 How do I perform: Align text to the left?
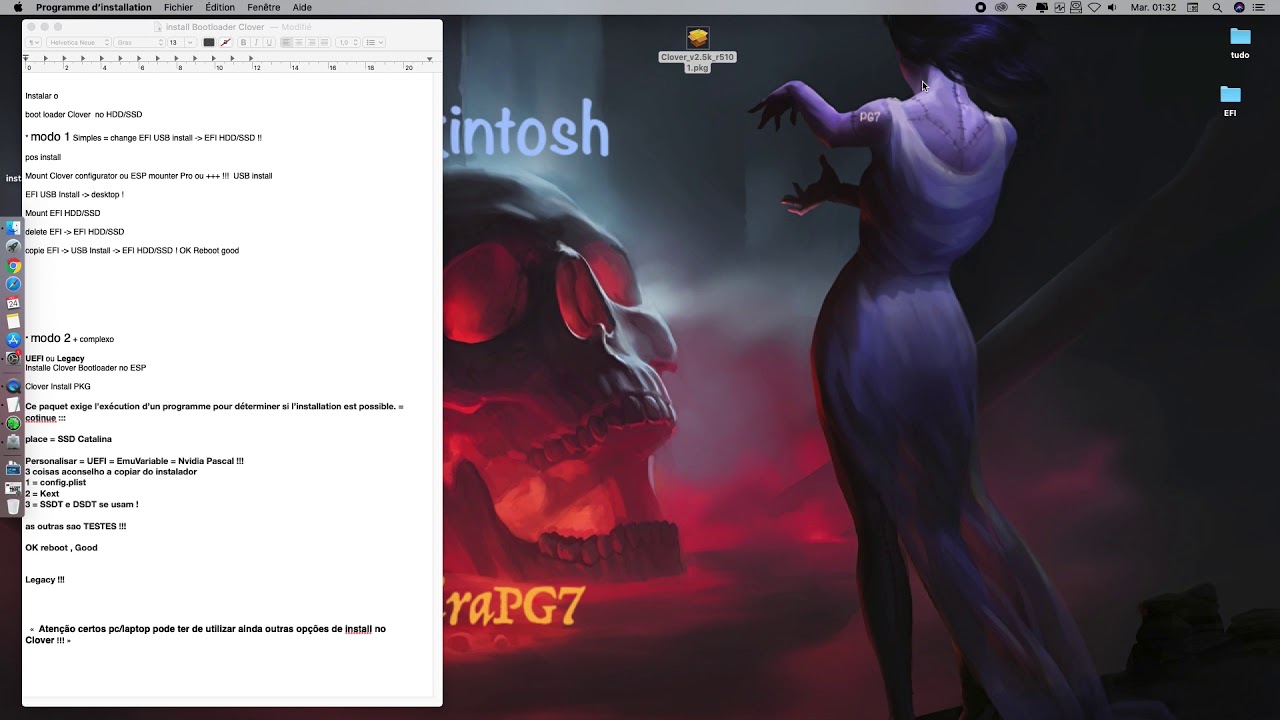tap(286, 43)
